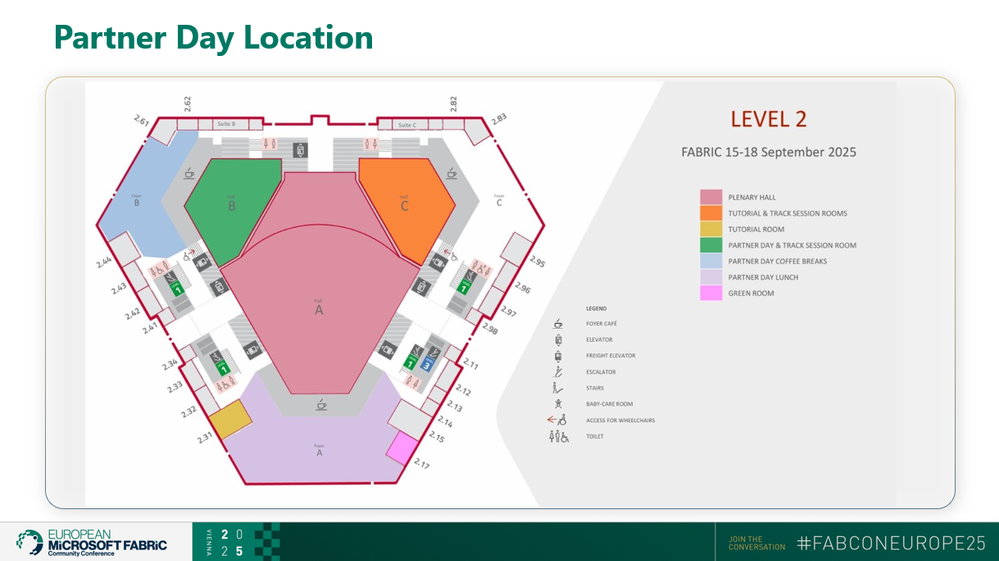
Task: Click the Partner Day Coffee Breaks blue swatch
Action: pos(711,260)
